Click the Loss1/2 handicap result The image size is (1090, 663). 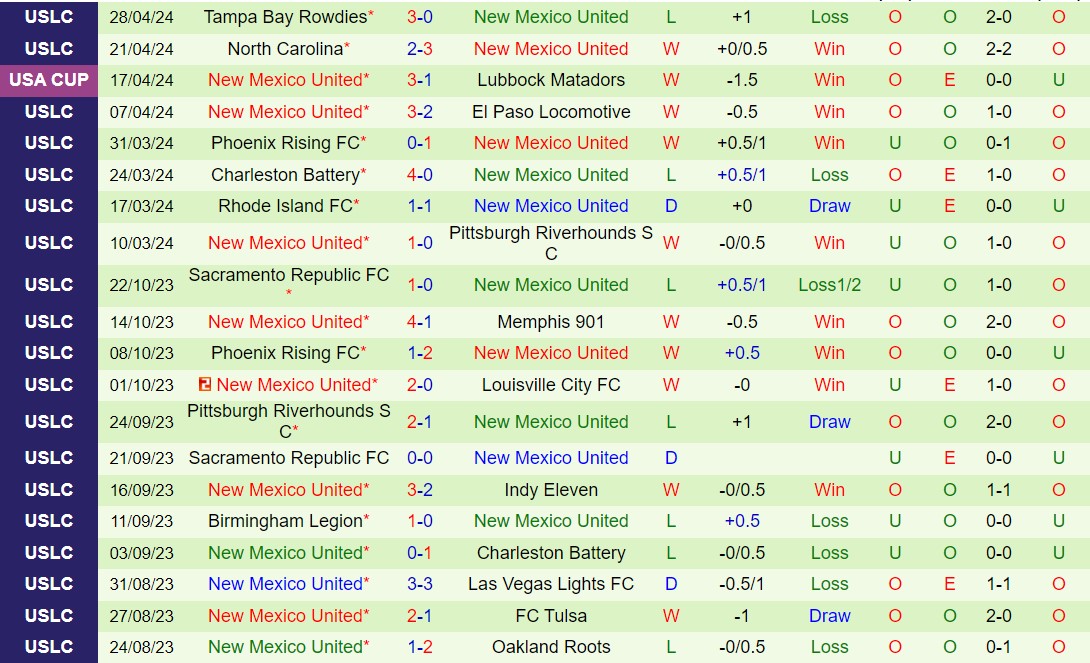pyautogui.click(x=829, y=285)
